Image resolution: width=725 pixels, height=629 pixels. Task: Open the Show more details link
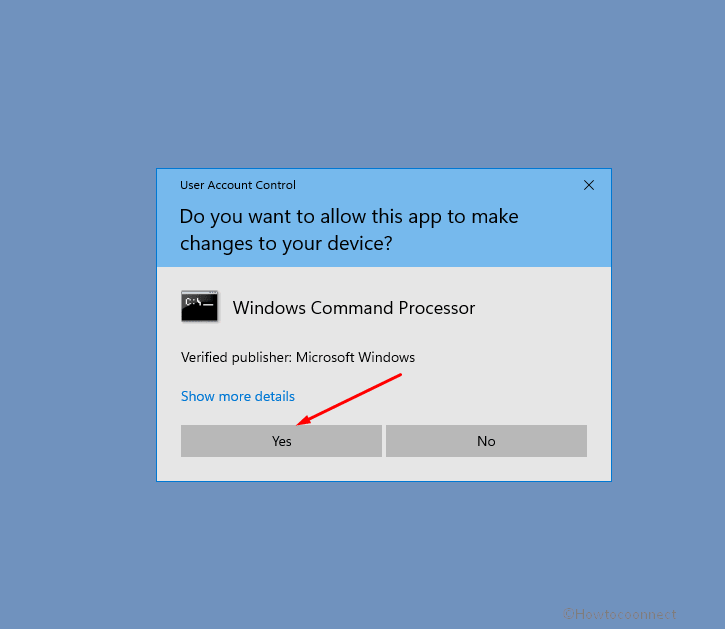[238, 396]
